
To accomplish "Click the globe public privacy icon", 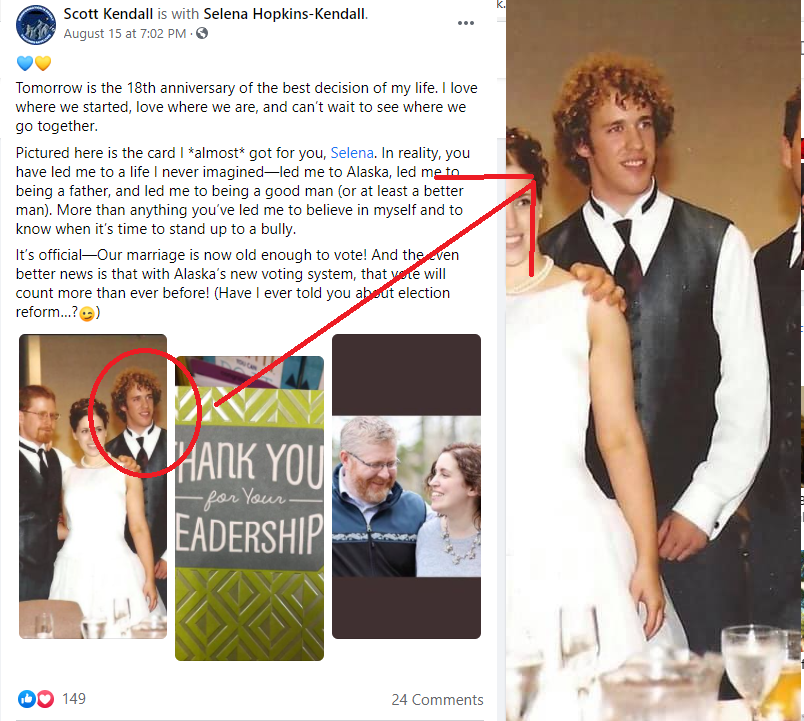I will point(202,33).
